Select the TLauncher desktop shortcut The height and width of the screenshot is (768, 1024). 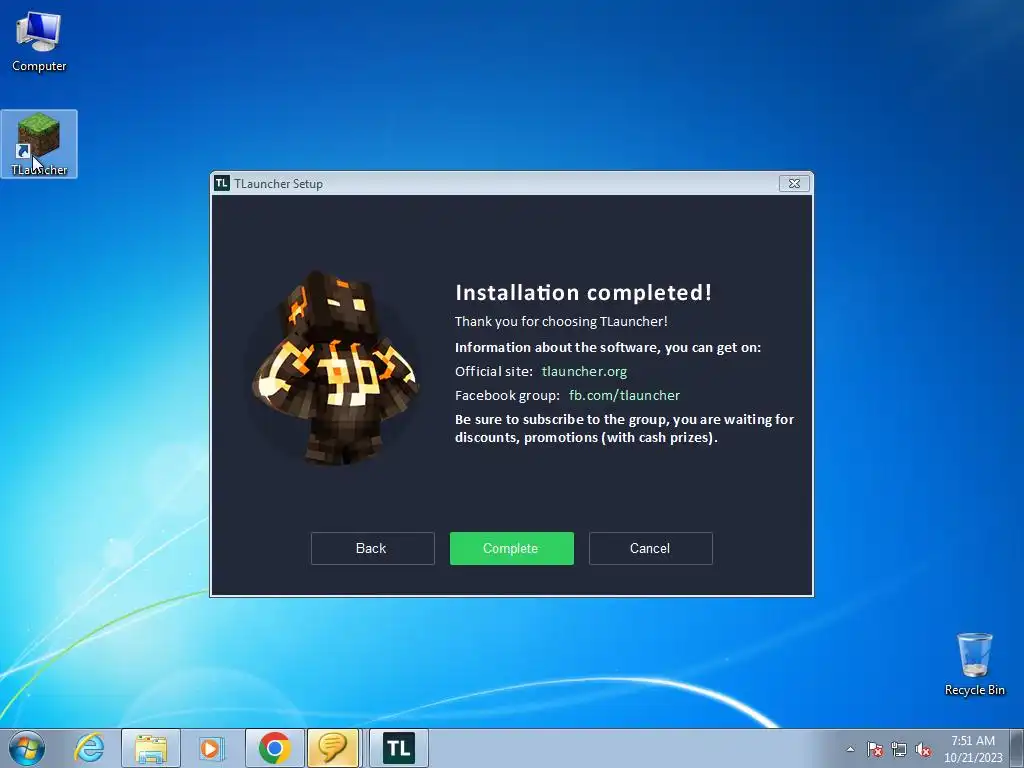pyautogui.click(x=39, y=144)
